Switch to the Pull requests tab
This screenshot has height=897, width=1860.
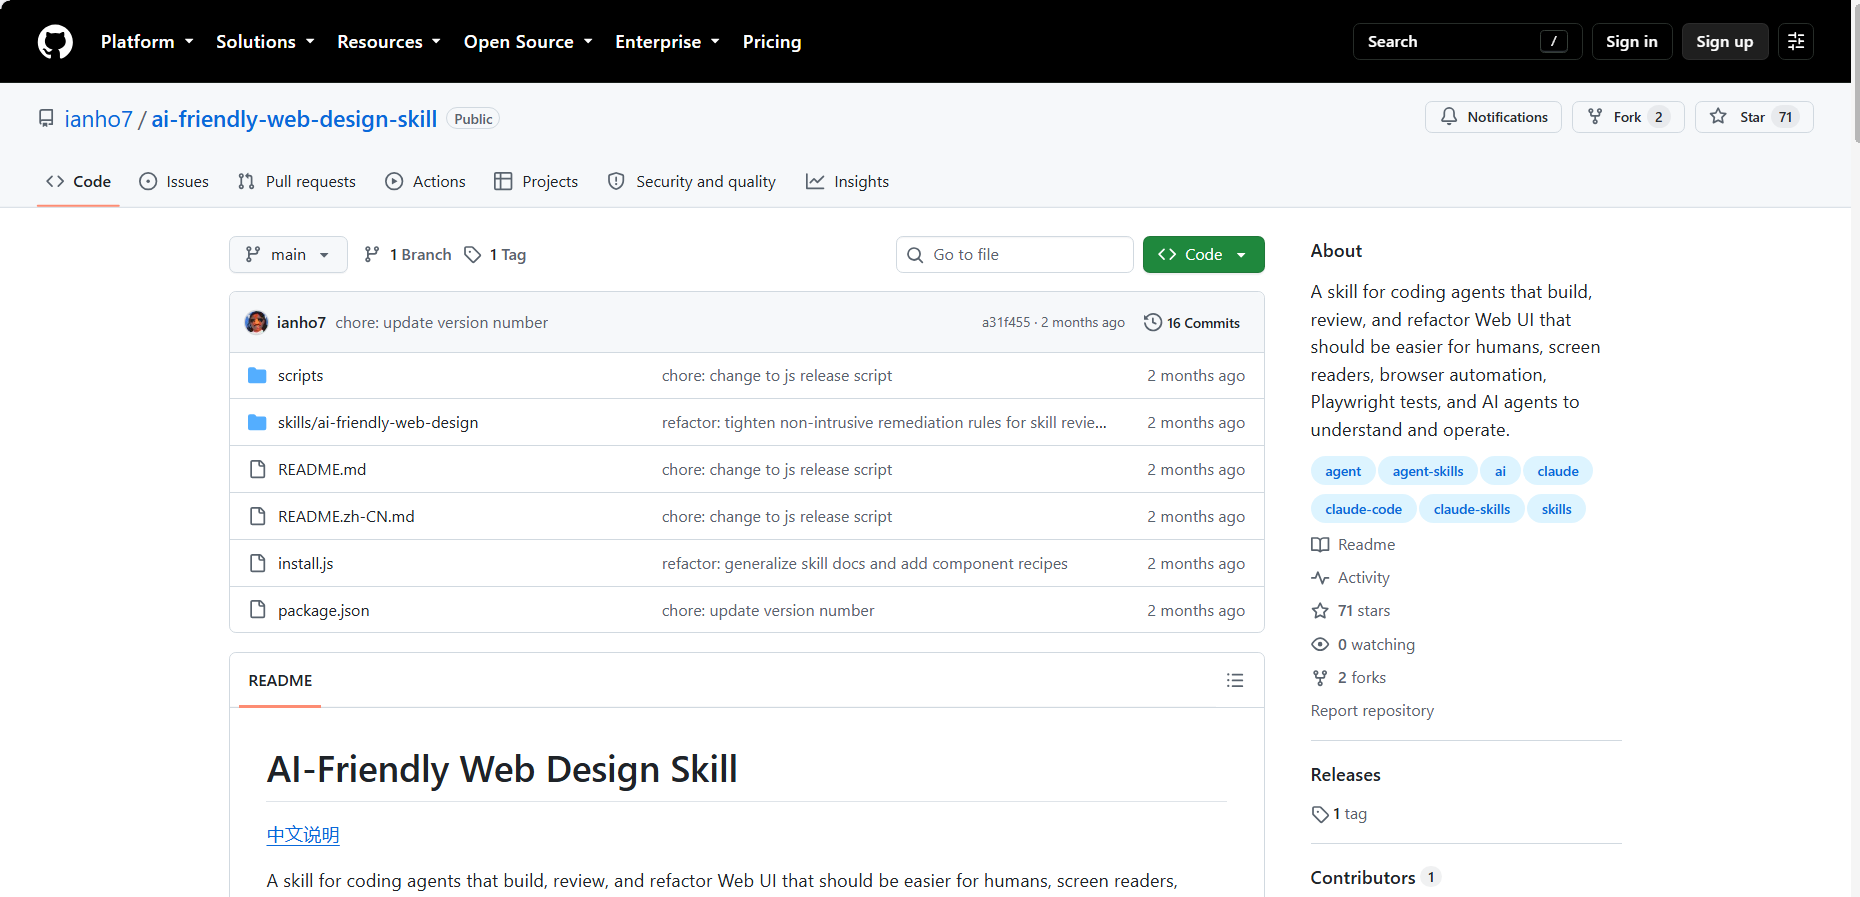[297, 181]
